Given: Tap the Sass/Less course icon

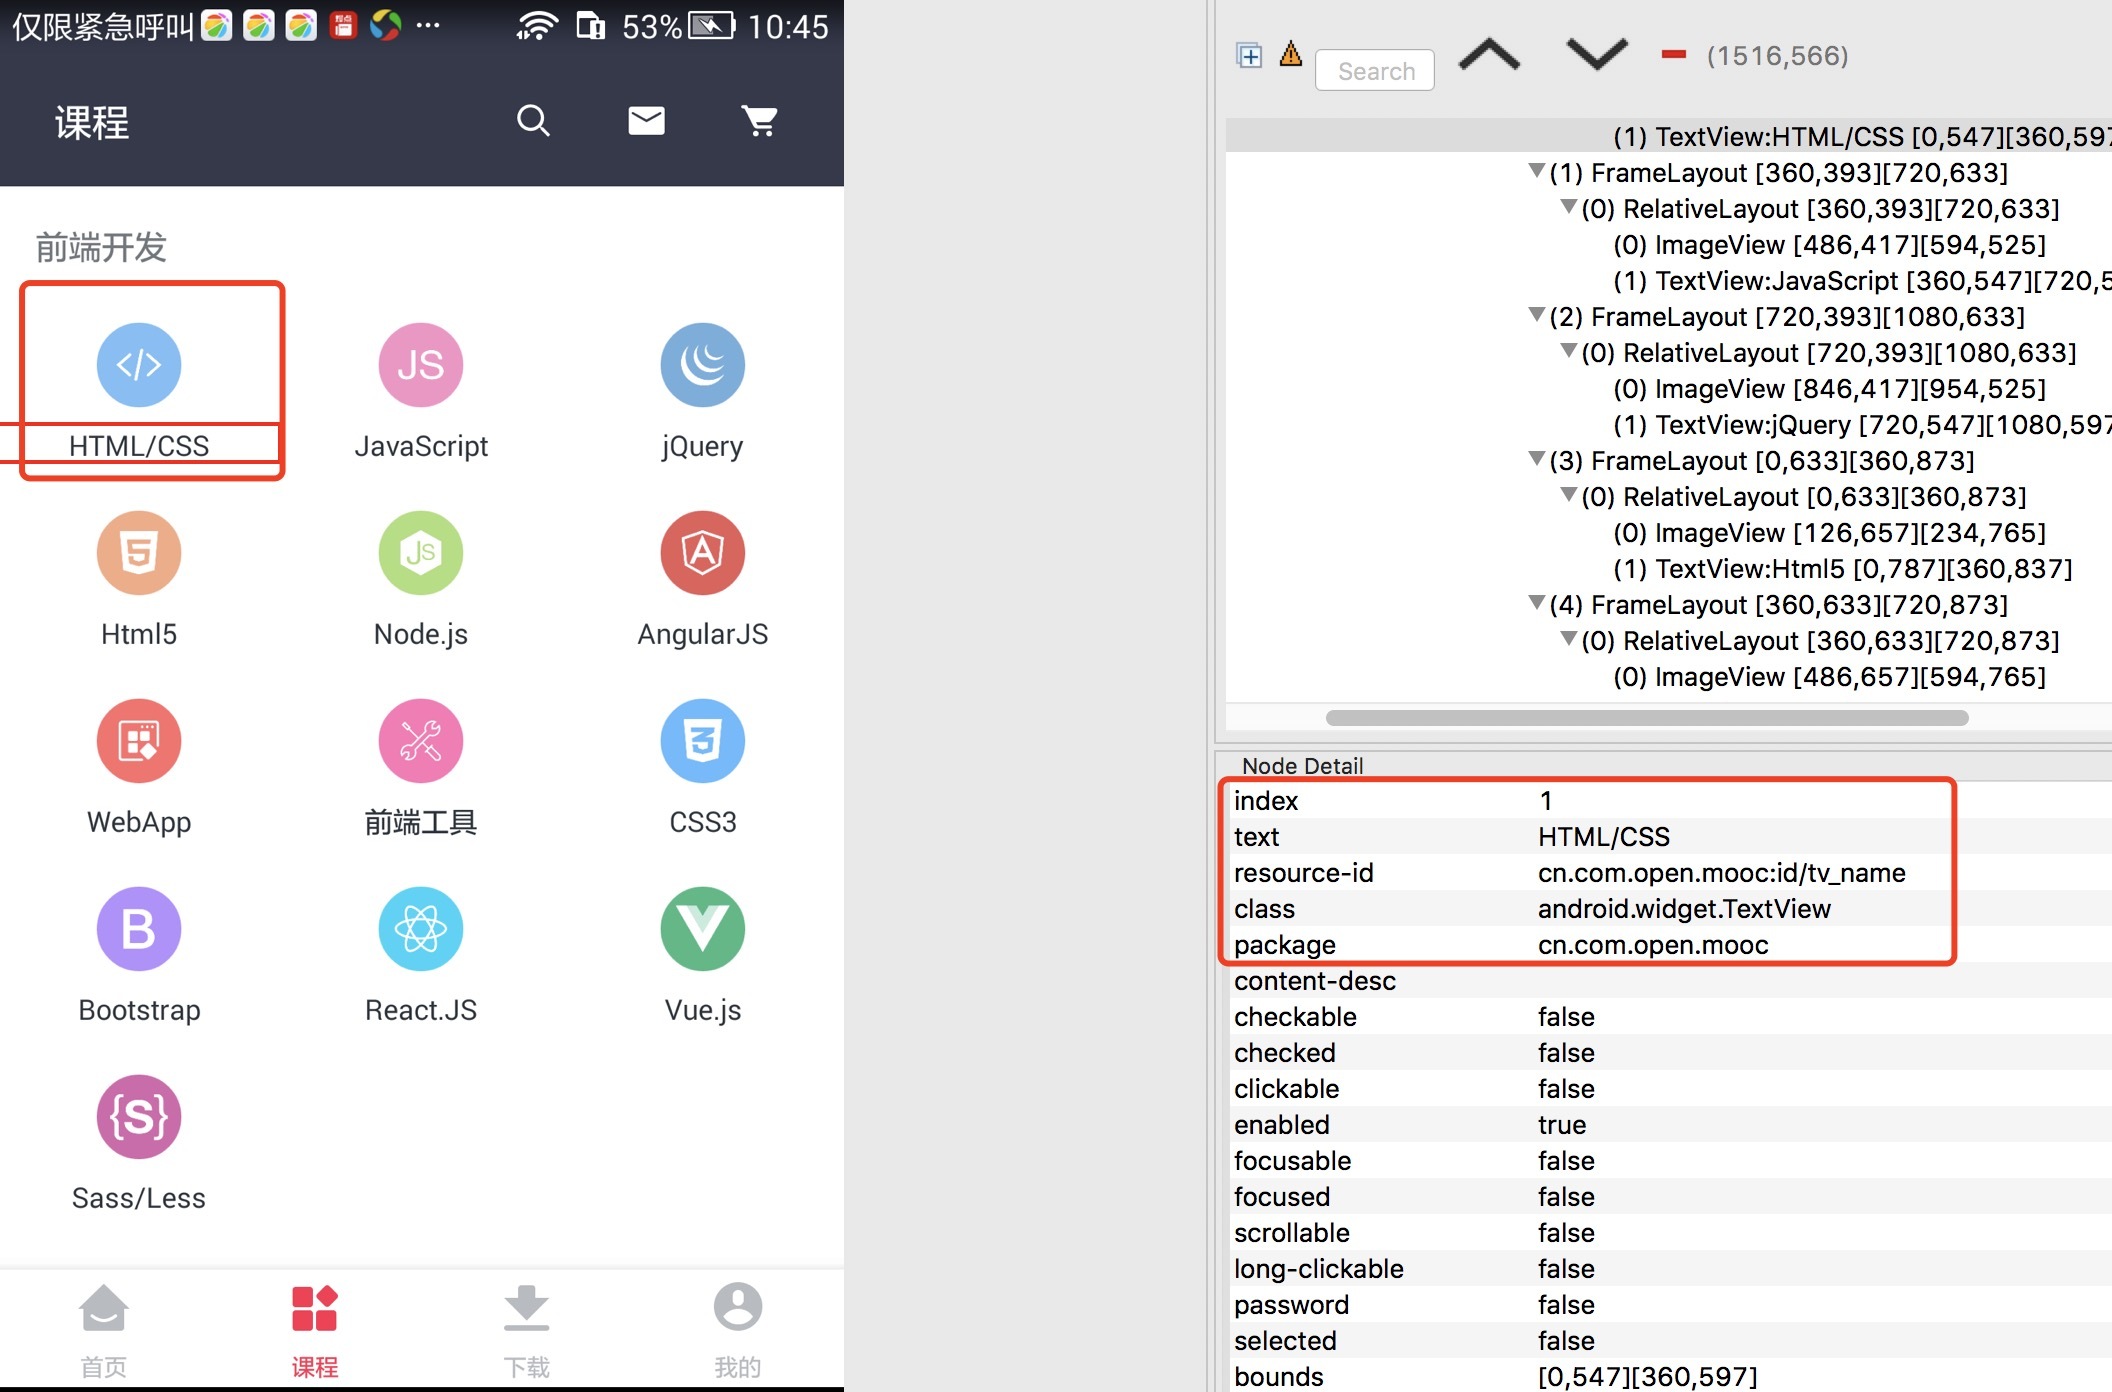Looking at the screenshot, I should coord(139,1117).
